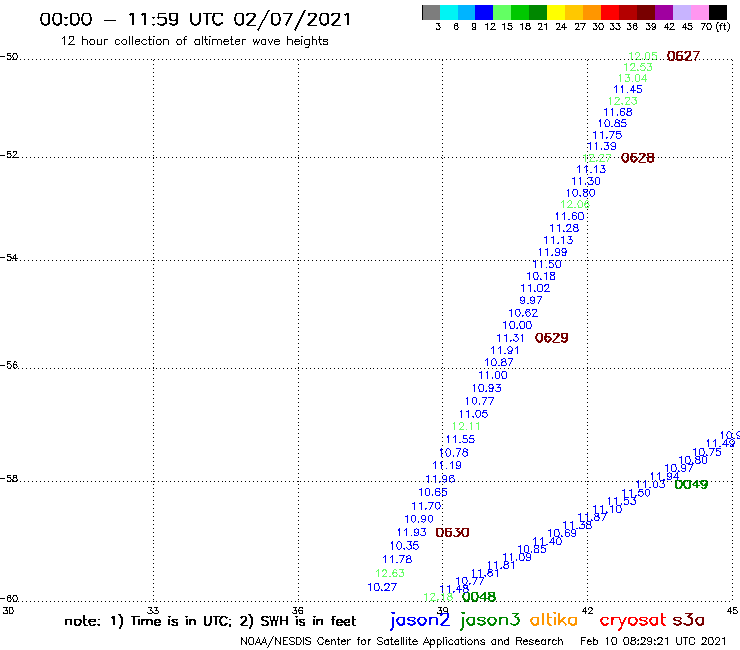This screenshot has height=650, width=740.
Task: Click the date range title 00:00 – 11:59 UTC 02/07/2021
Action: coord(195,20)
